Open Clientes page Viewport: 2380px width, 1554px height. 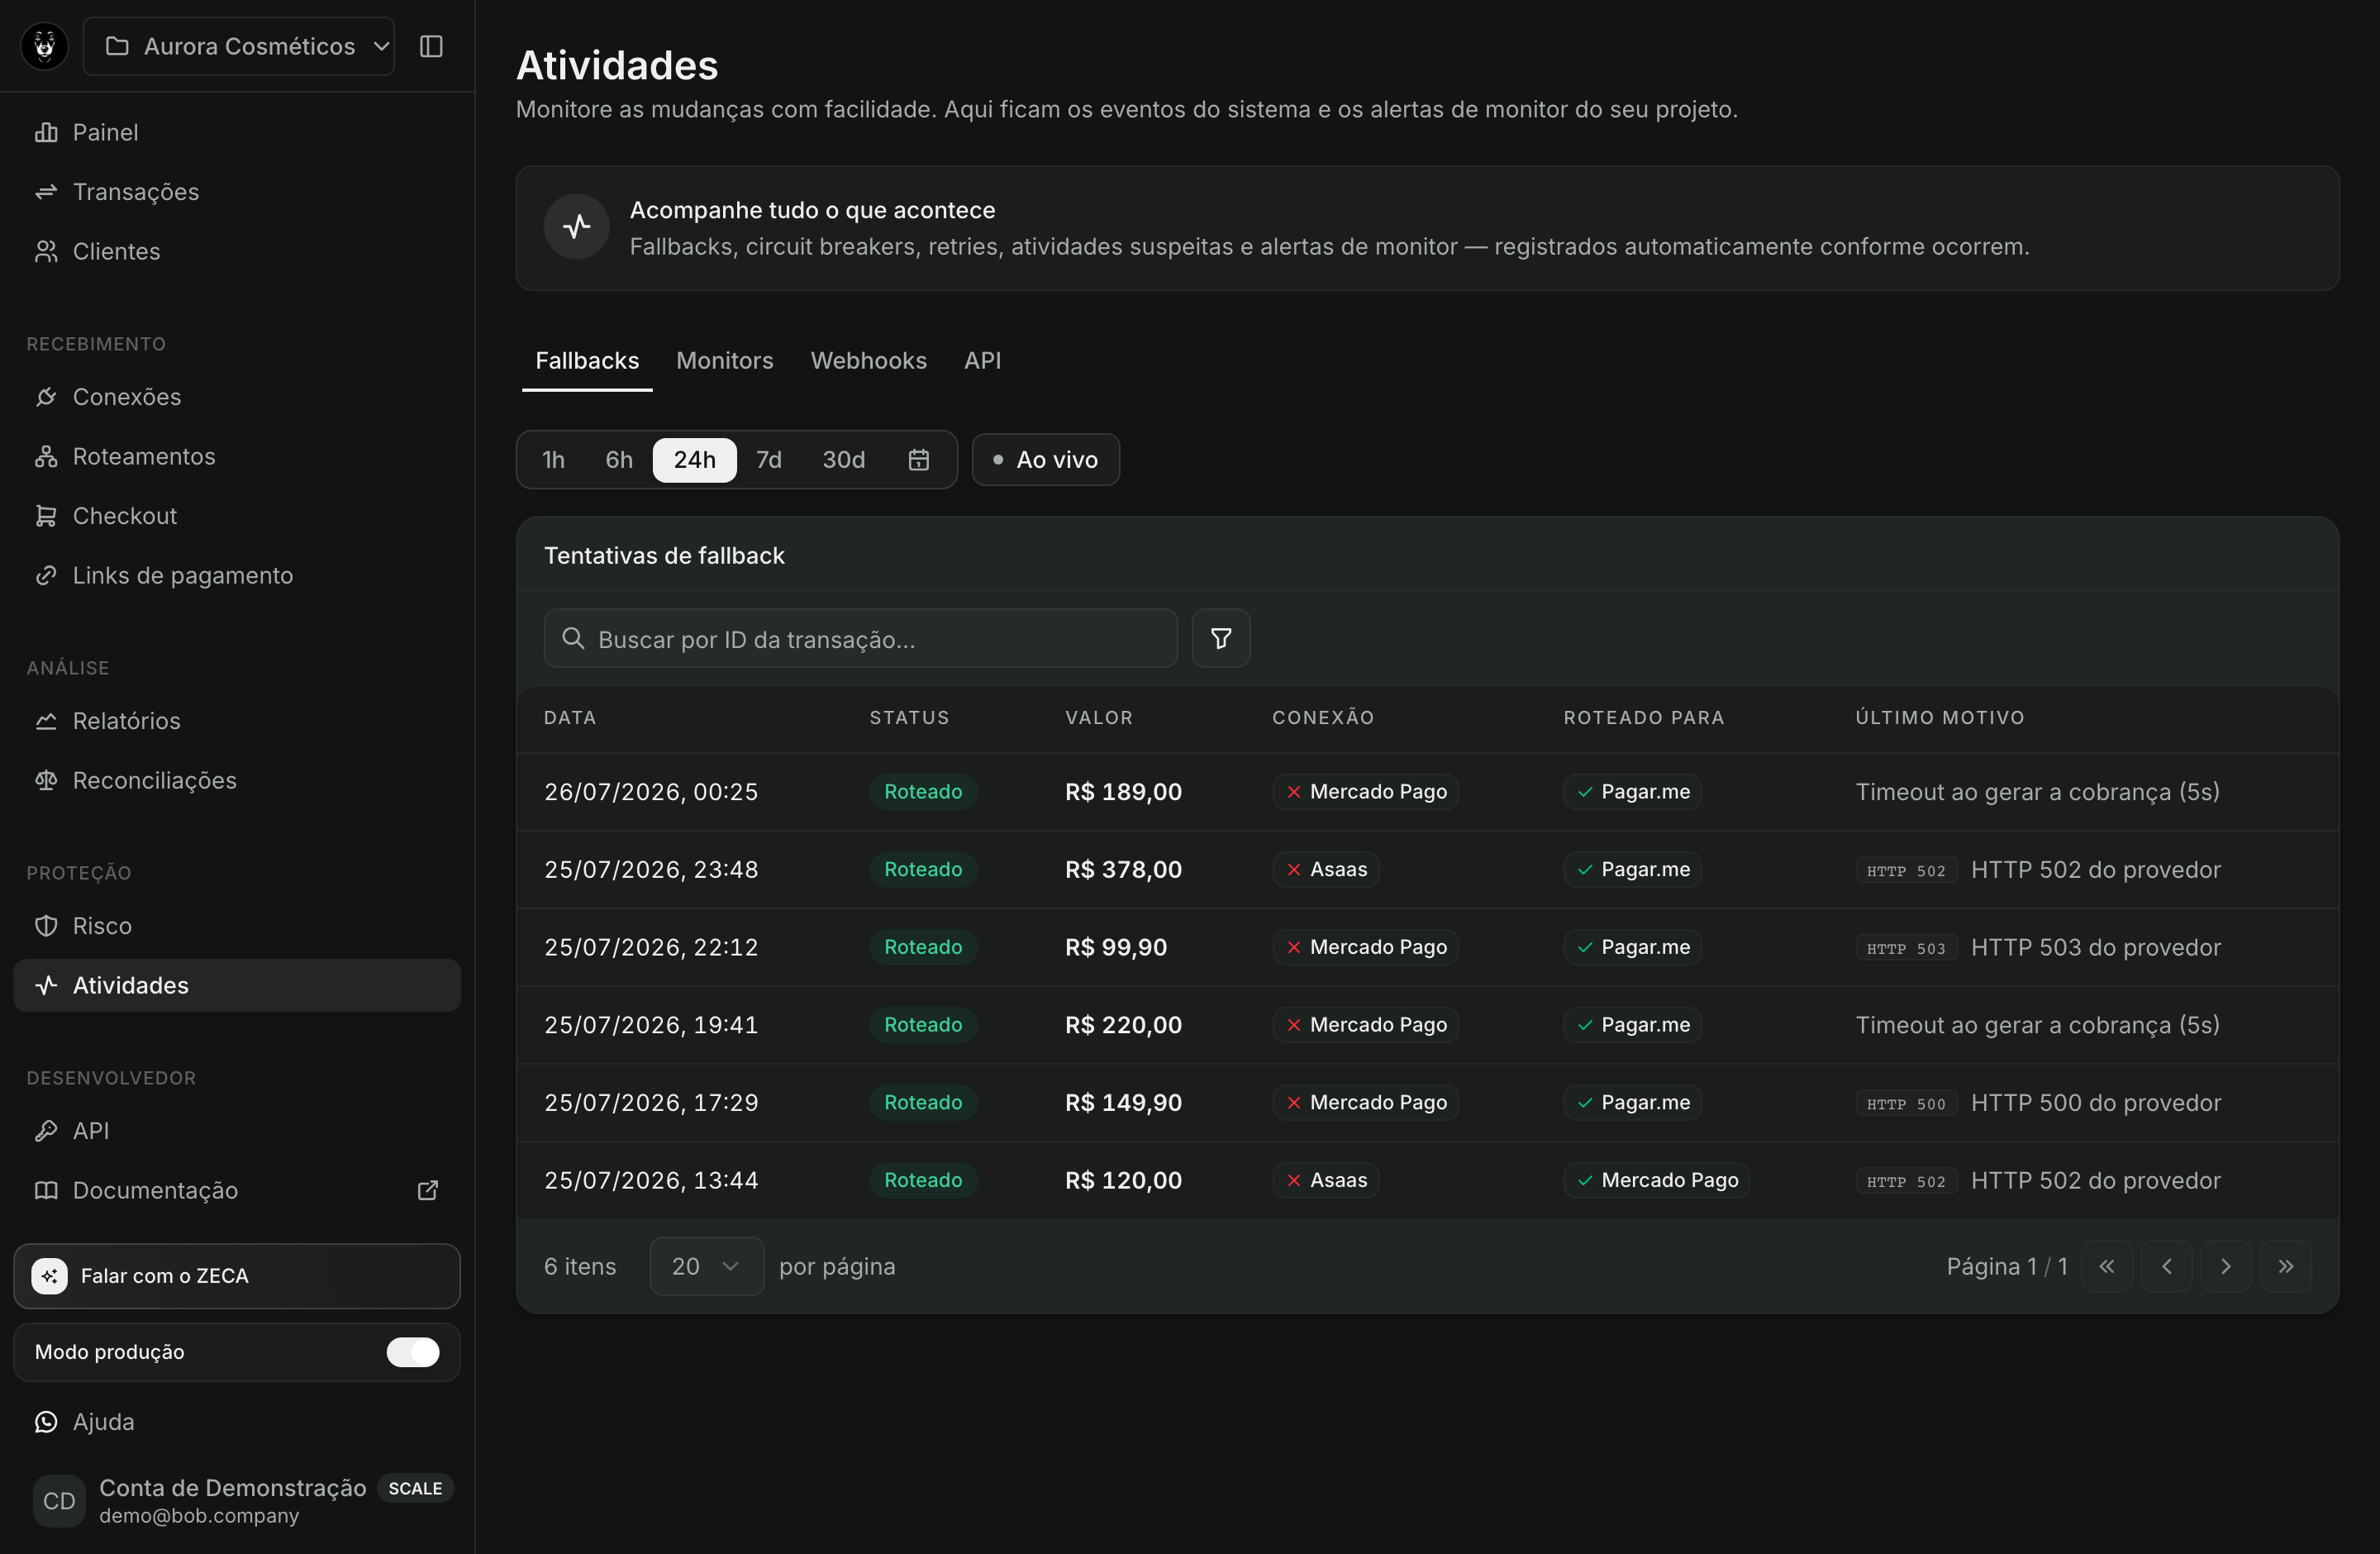point(237,251)
